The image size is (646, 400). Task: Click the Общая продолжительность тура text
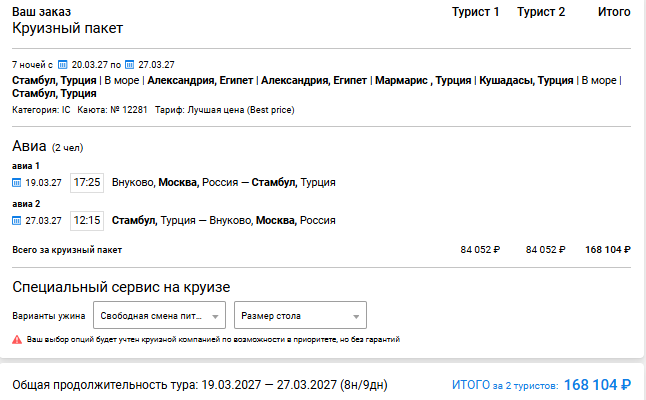click(x=200, y=385)
